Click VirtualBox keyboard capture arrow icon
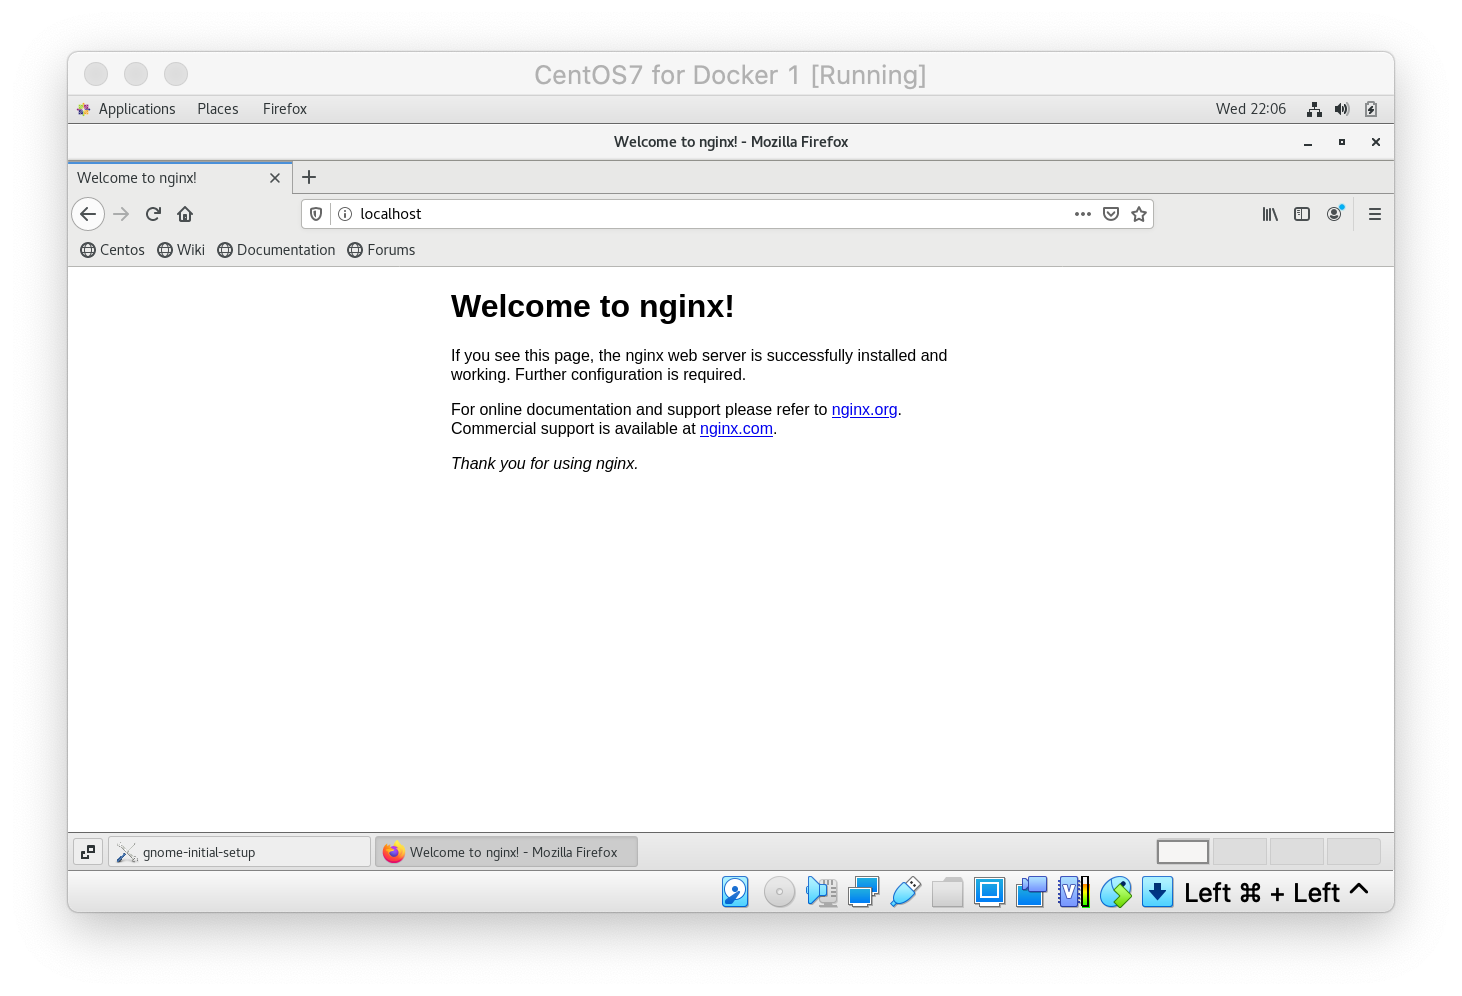 click(1157, 892)
